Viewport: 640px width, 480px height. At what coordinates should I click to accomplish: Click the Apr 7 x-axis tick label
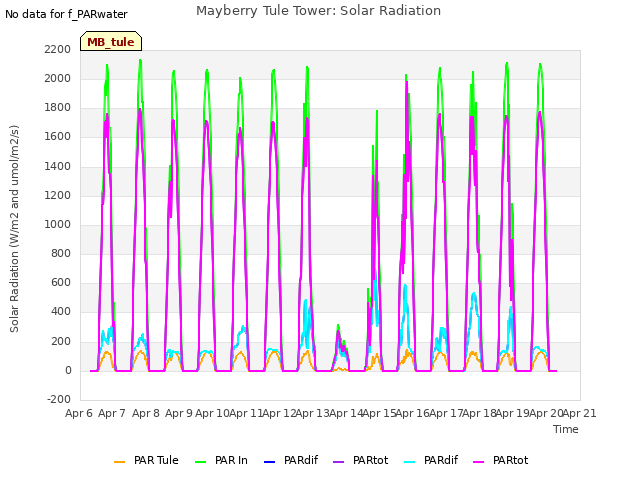click(x=112, y=413)
